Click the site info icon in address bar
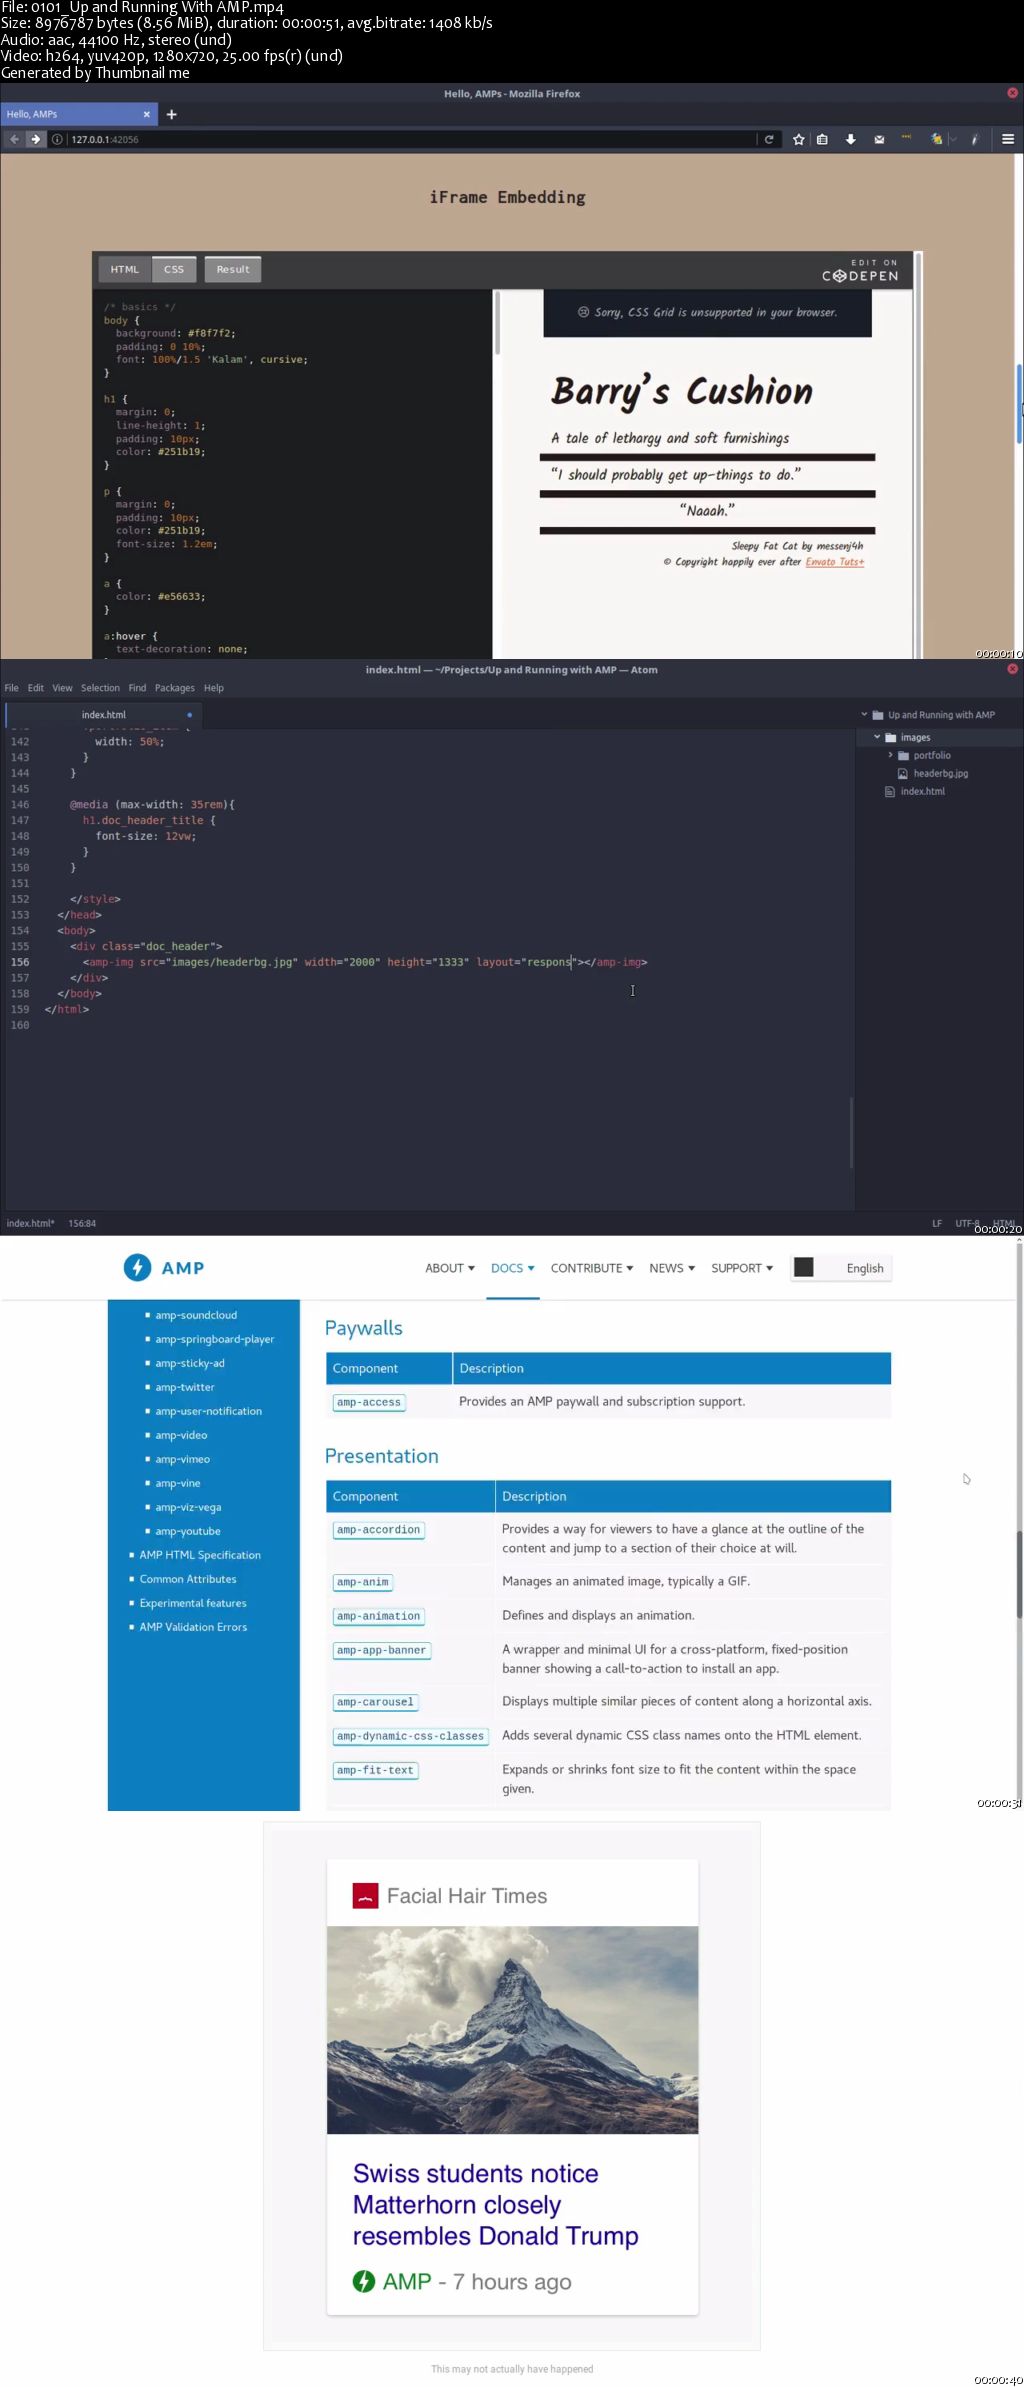The height and width of the screenshot is (2387, 1024). (57, 139)
